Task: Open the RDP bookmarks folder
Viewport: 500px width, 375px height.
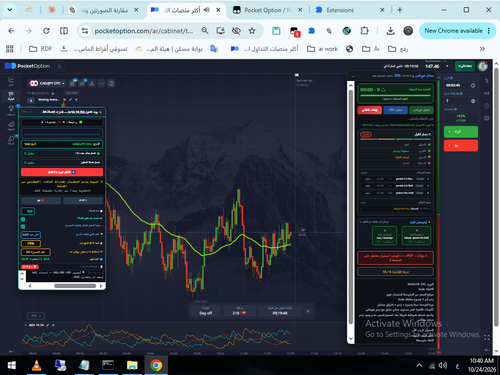Action: point(41,49)
